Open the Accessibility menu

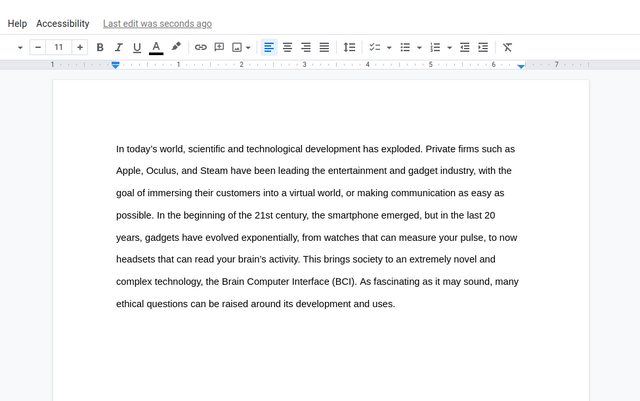62,24
